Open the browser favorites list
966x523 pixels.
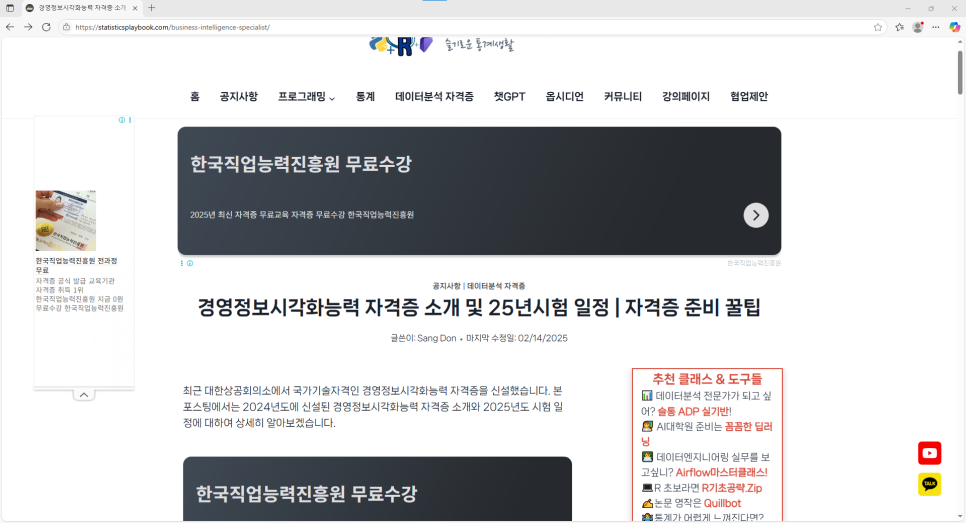899,27
